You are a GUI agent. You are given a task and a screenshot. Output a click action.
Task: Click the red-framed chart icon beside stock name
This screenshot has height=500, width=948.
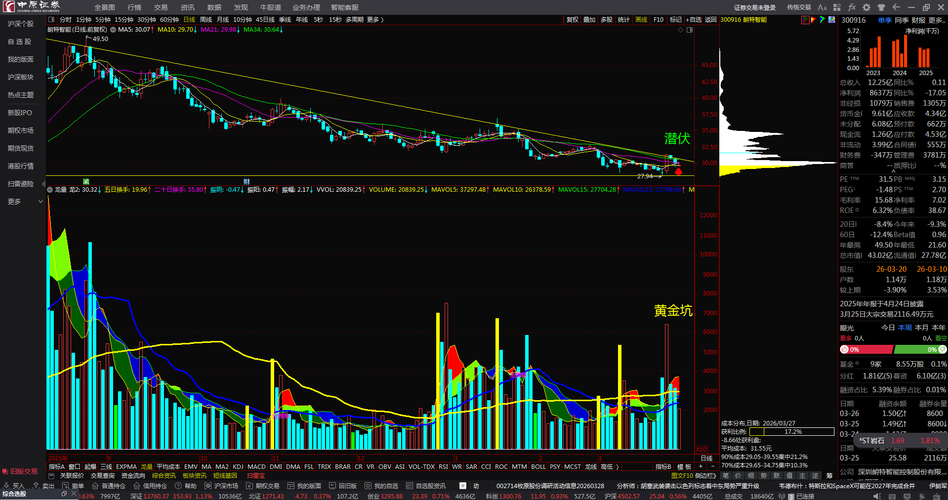pos(805,20)
